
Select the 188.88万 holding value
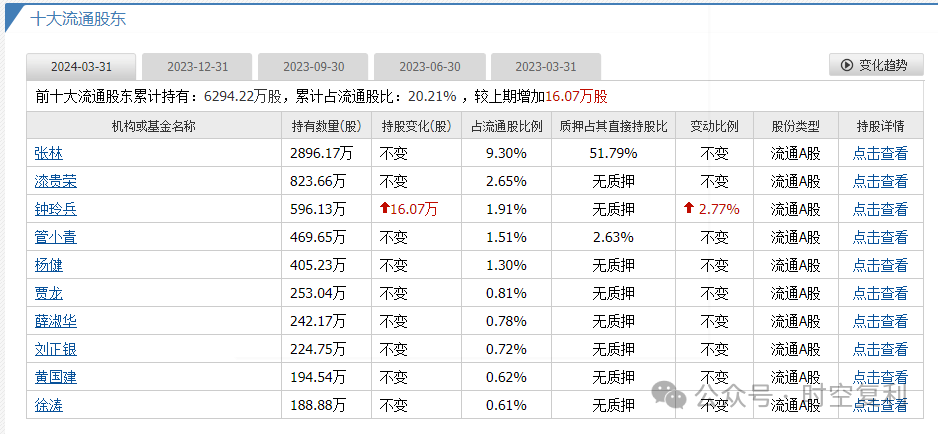318,405
